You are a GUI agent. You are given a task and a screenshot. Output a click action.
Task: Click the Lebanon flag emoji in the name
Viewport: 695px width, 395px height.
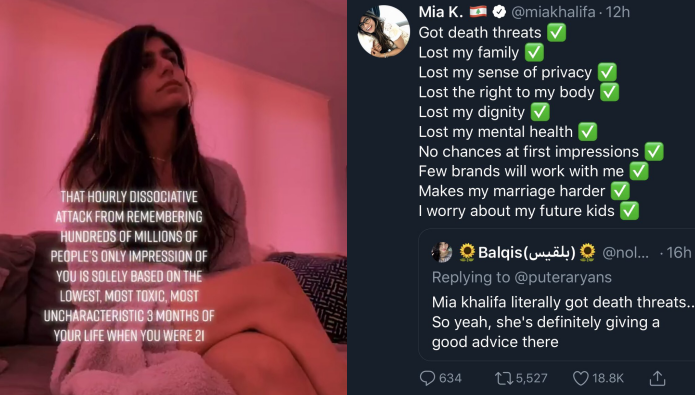tap(478, 12)
